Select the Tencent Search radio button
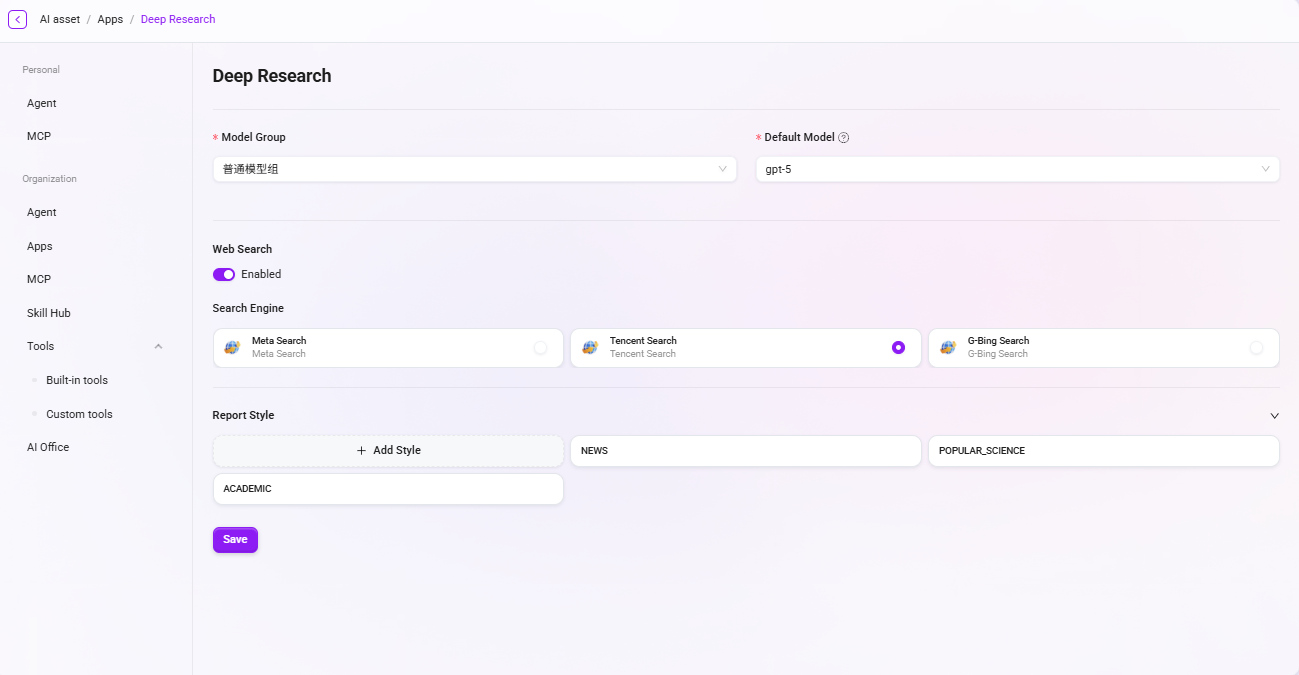 click(898, 348)
